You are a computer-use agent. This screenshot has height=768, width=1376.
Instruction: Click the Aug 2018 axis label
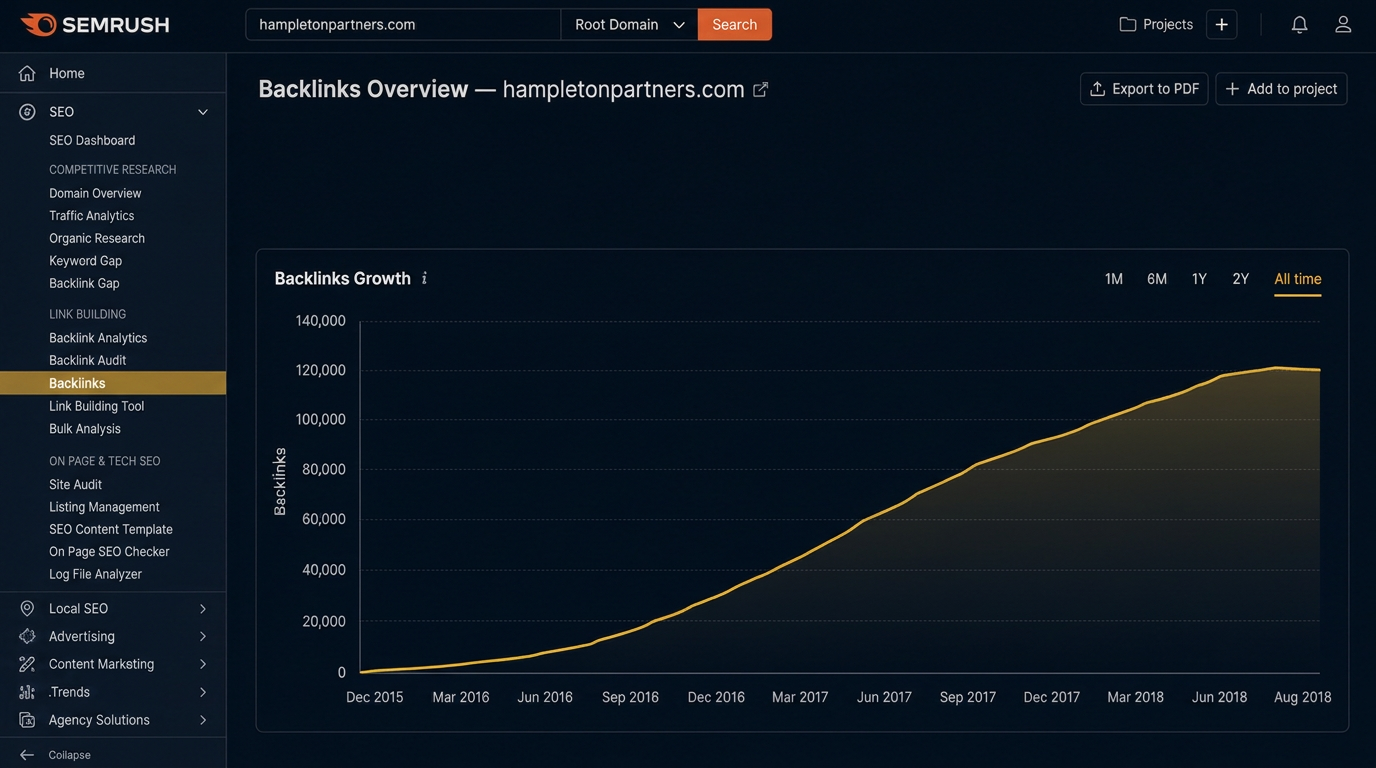[1302, 697]
